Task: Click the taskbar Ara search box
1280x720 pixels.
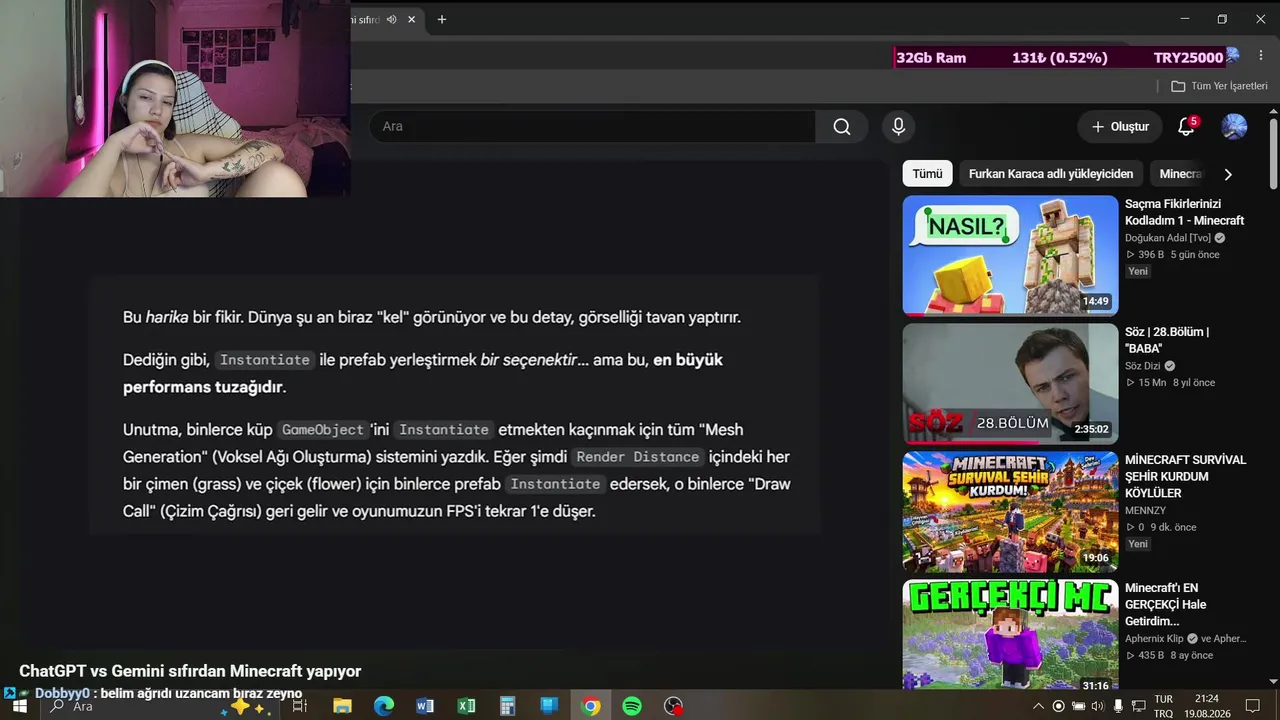Action: coord(160,706)
